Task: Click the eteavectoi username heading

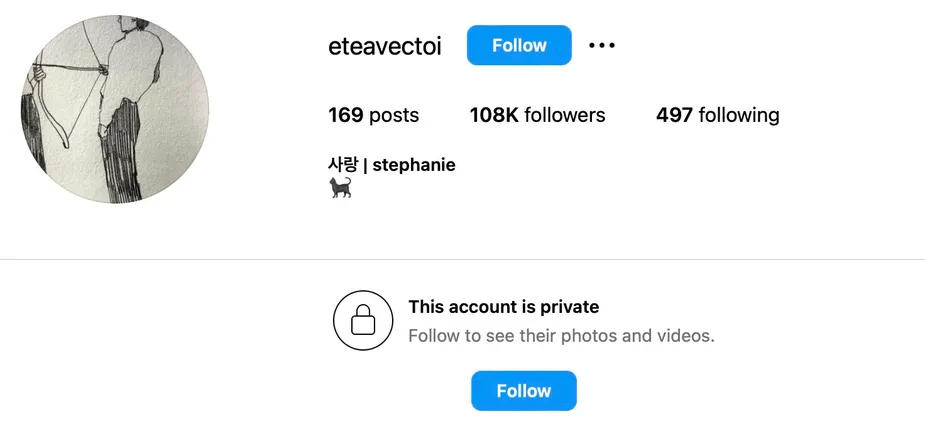Action: coord(385,46)
